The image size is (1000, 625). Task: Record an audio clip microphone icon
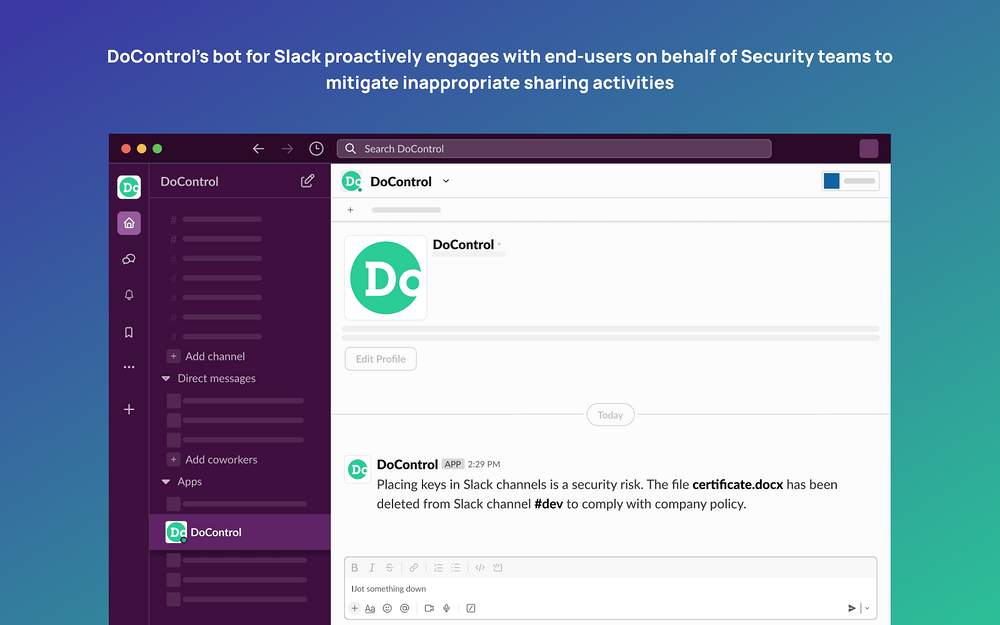click(446, 608)
